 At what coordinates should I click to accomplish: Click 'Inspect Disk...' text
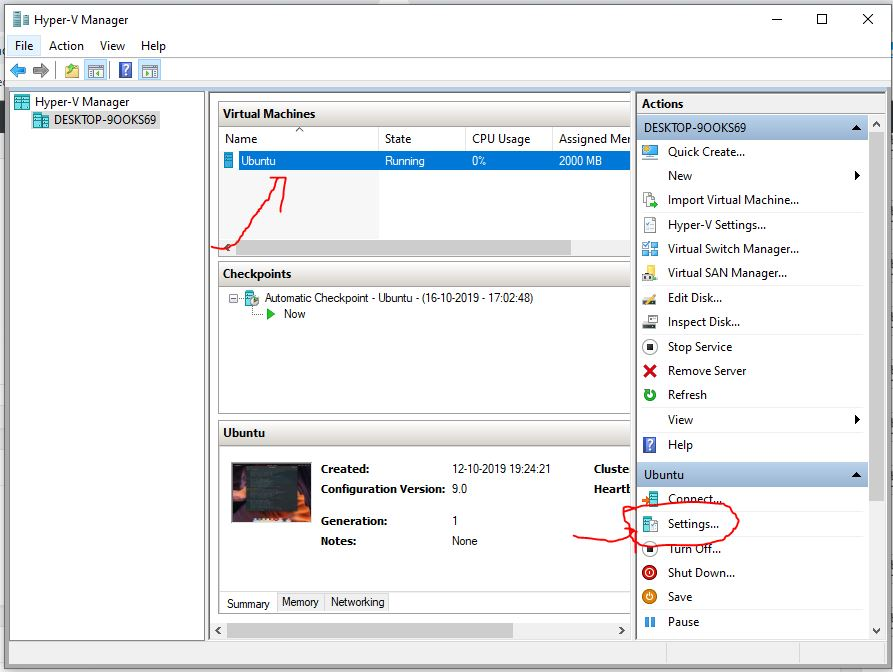[703, 322]
